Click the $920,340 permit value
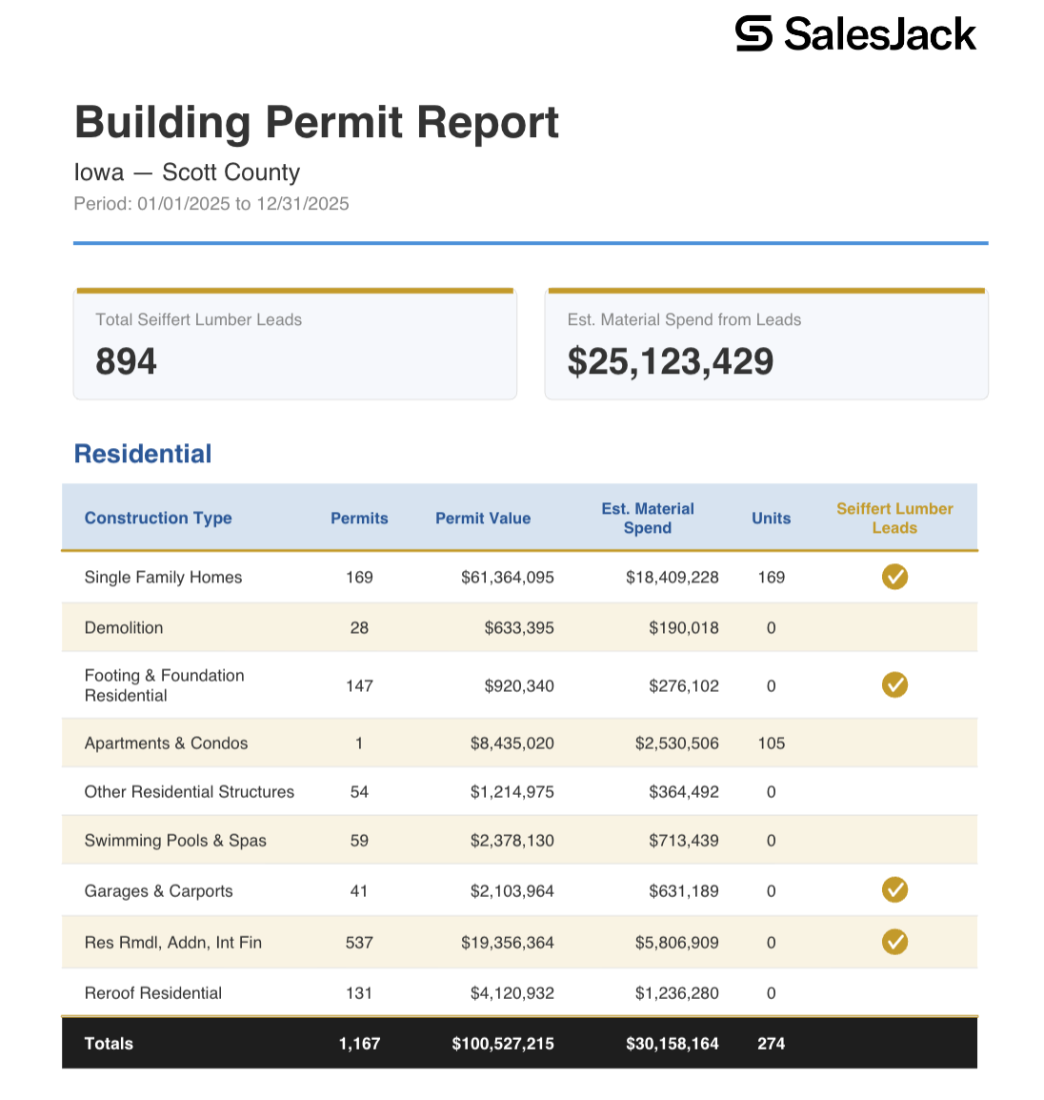Viewport: 1044px width, 1100px height. pos(519,685)
